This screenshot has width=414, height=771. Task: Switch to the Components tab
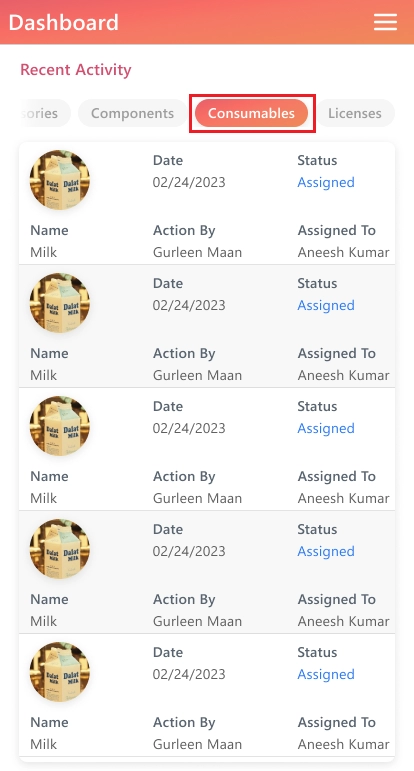tap(132, 113)
